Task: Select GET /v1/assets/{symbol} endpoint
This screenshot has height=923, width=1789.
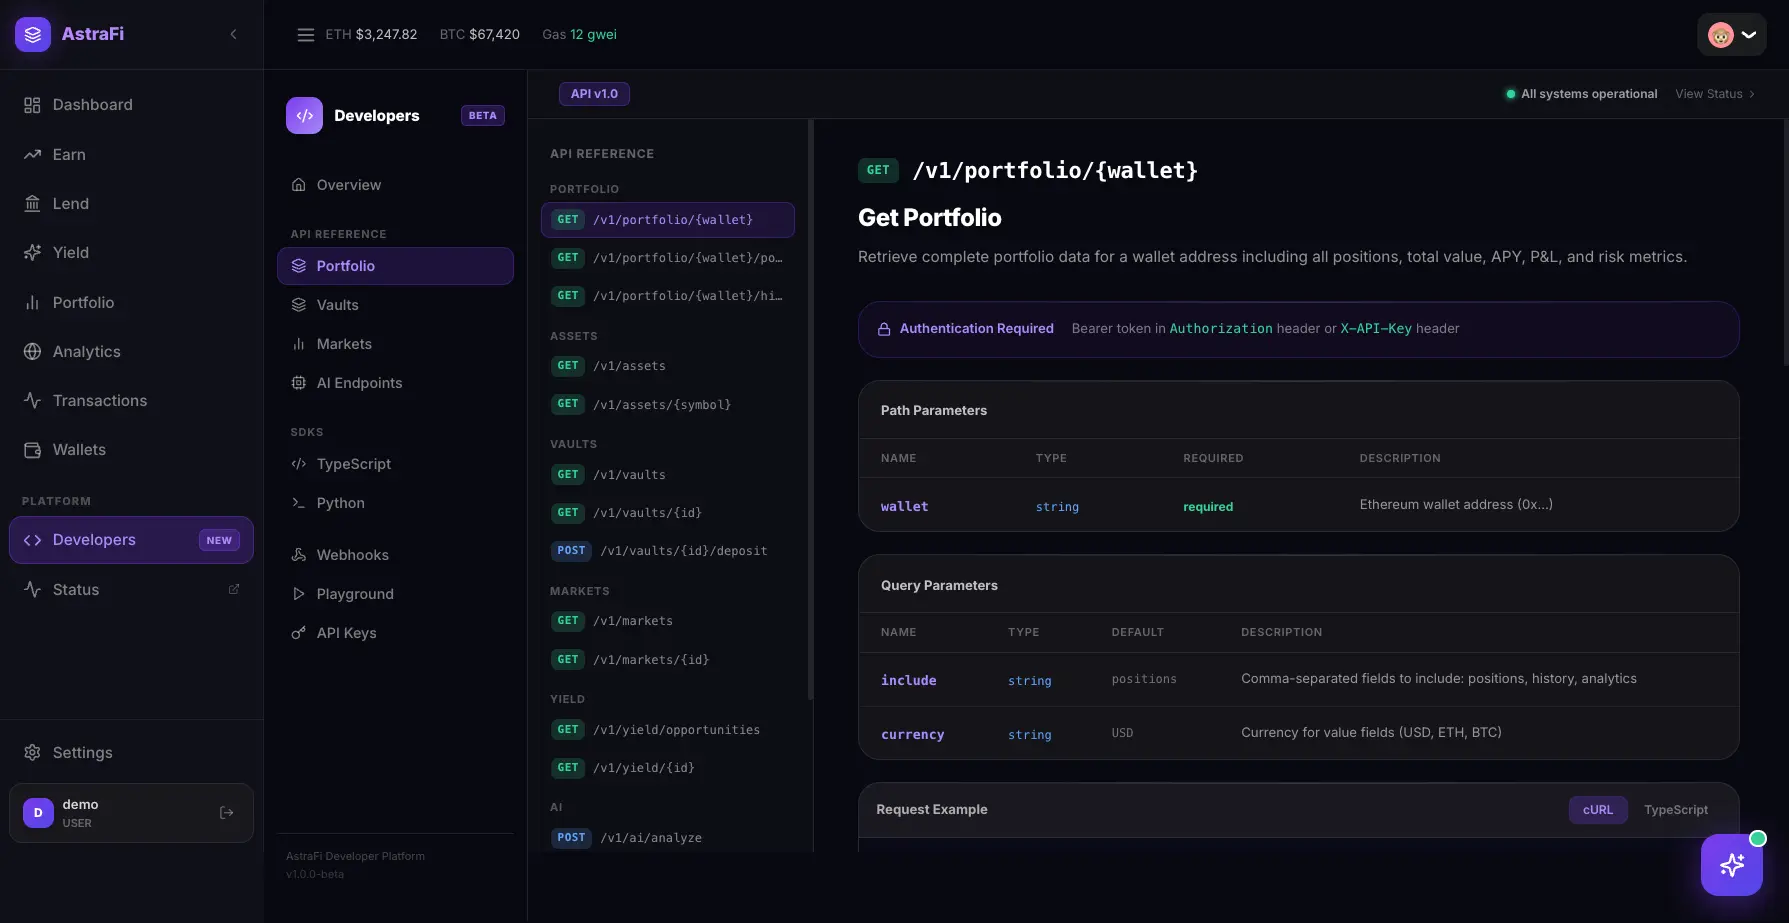Action: point(668,404)
